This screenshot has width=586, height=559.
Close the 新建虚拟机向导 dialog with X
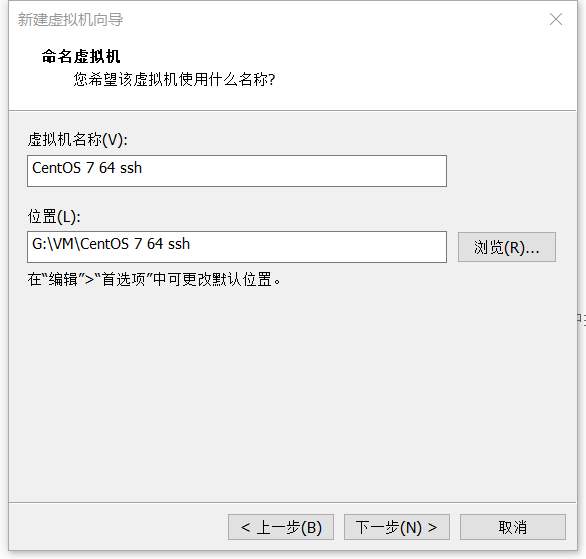(556, 19)
